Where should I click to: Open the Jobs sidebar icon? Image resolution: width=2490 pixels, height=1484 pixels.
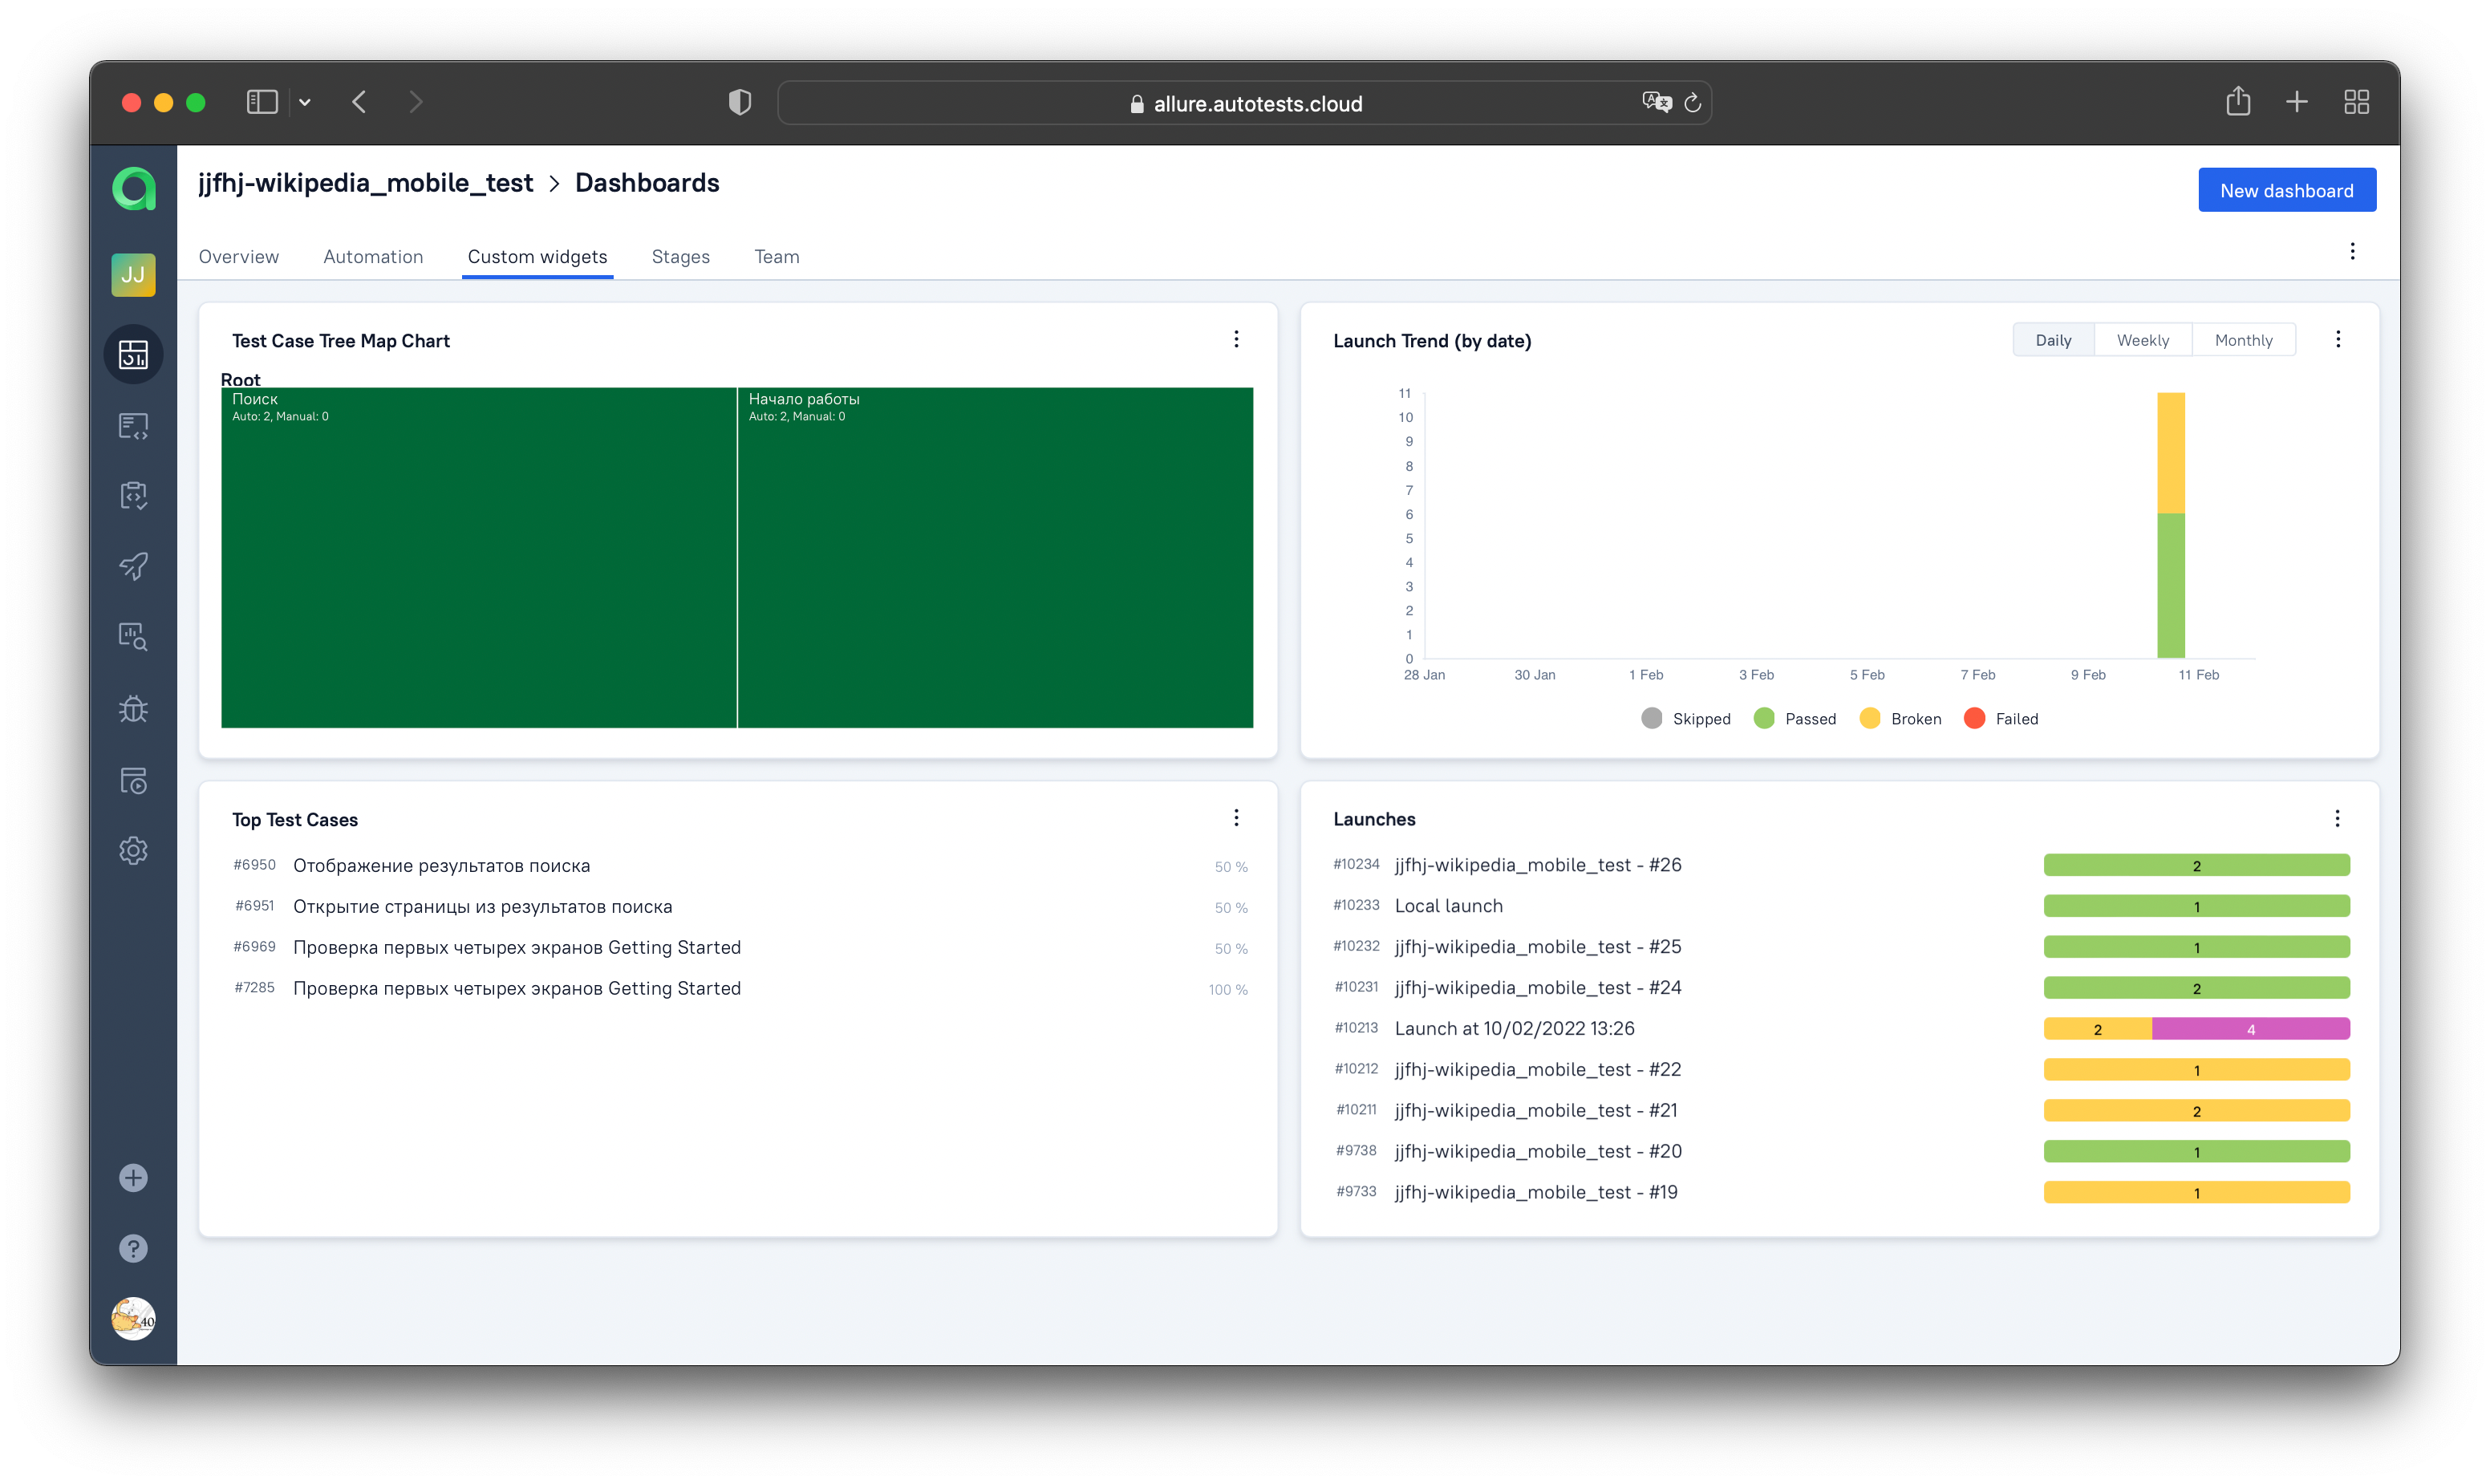[133, 780]
